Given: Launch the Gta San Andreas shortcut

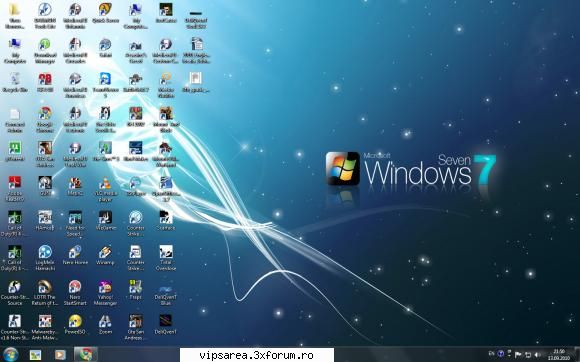Looking at the screenshot, I should (135, 327).
